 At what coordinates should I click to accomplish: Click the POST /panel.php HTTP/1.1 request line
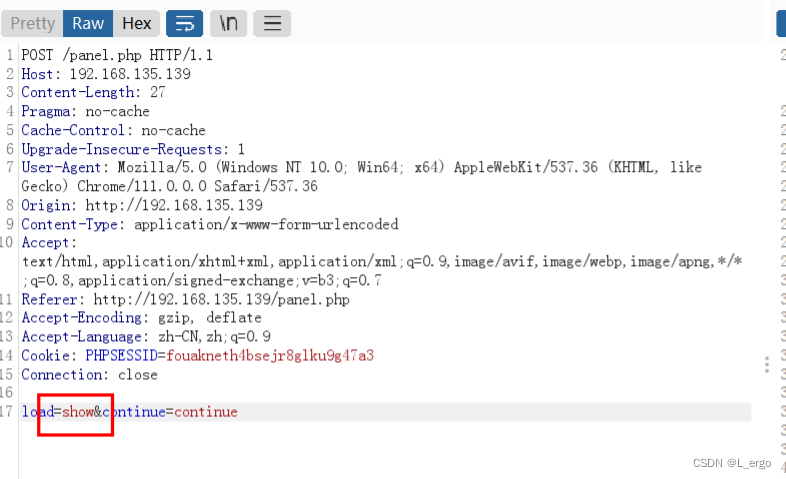pos(117,55)
